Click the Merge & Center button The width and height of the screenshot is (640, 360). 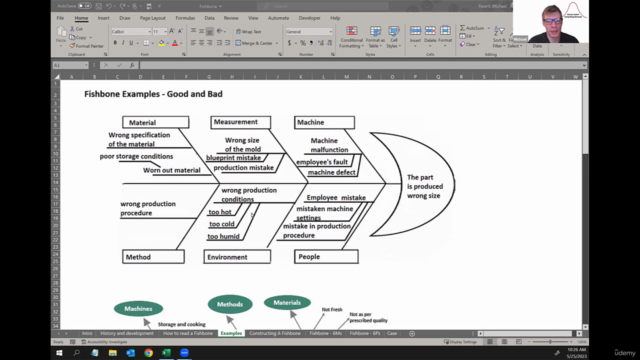[254, 43]
